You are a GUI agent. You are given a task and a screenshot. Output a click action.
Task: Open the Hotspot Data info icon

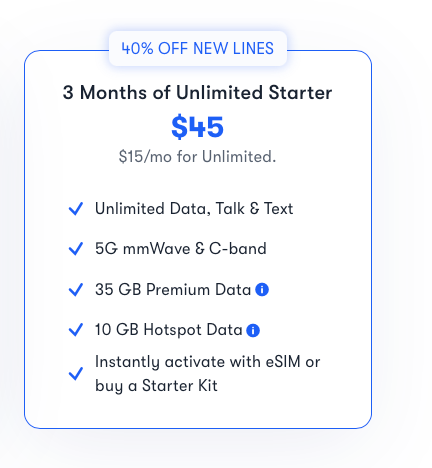[x=253, y=330]
